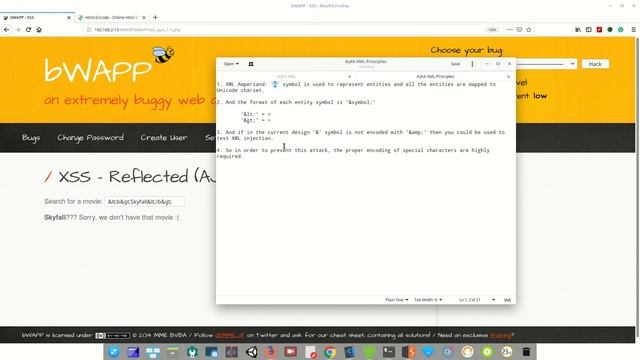Screen dimensions: 640x360
Task: Save the document in gedit
Action: coord(455,64)
